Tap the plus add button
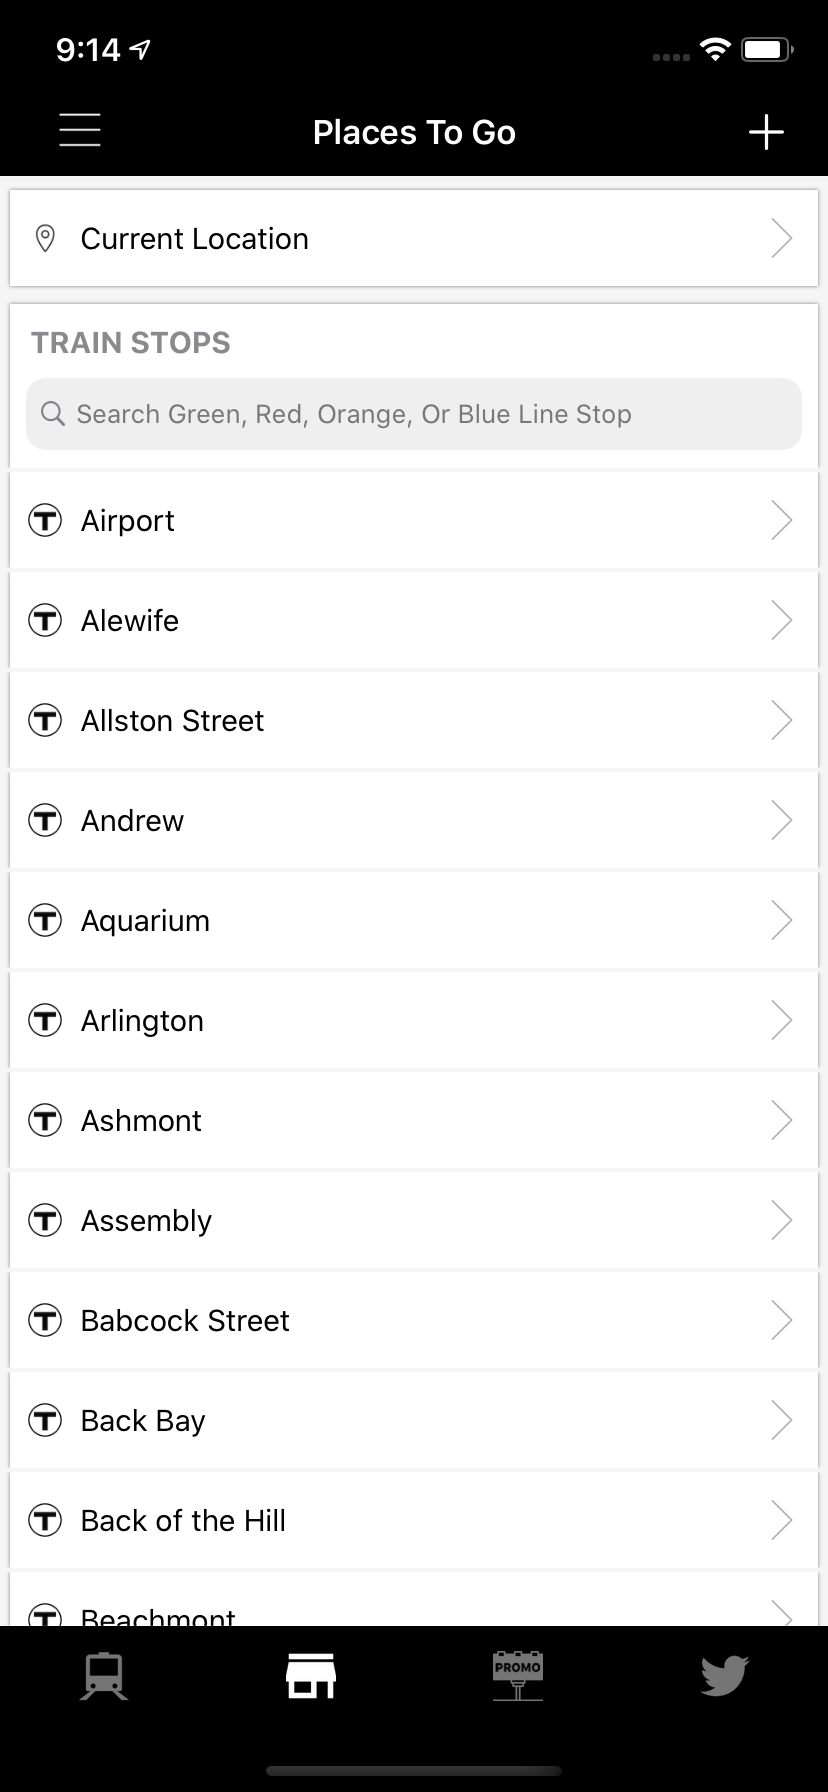This screenshot has width=828, height=1792. [766, 132]
